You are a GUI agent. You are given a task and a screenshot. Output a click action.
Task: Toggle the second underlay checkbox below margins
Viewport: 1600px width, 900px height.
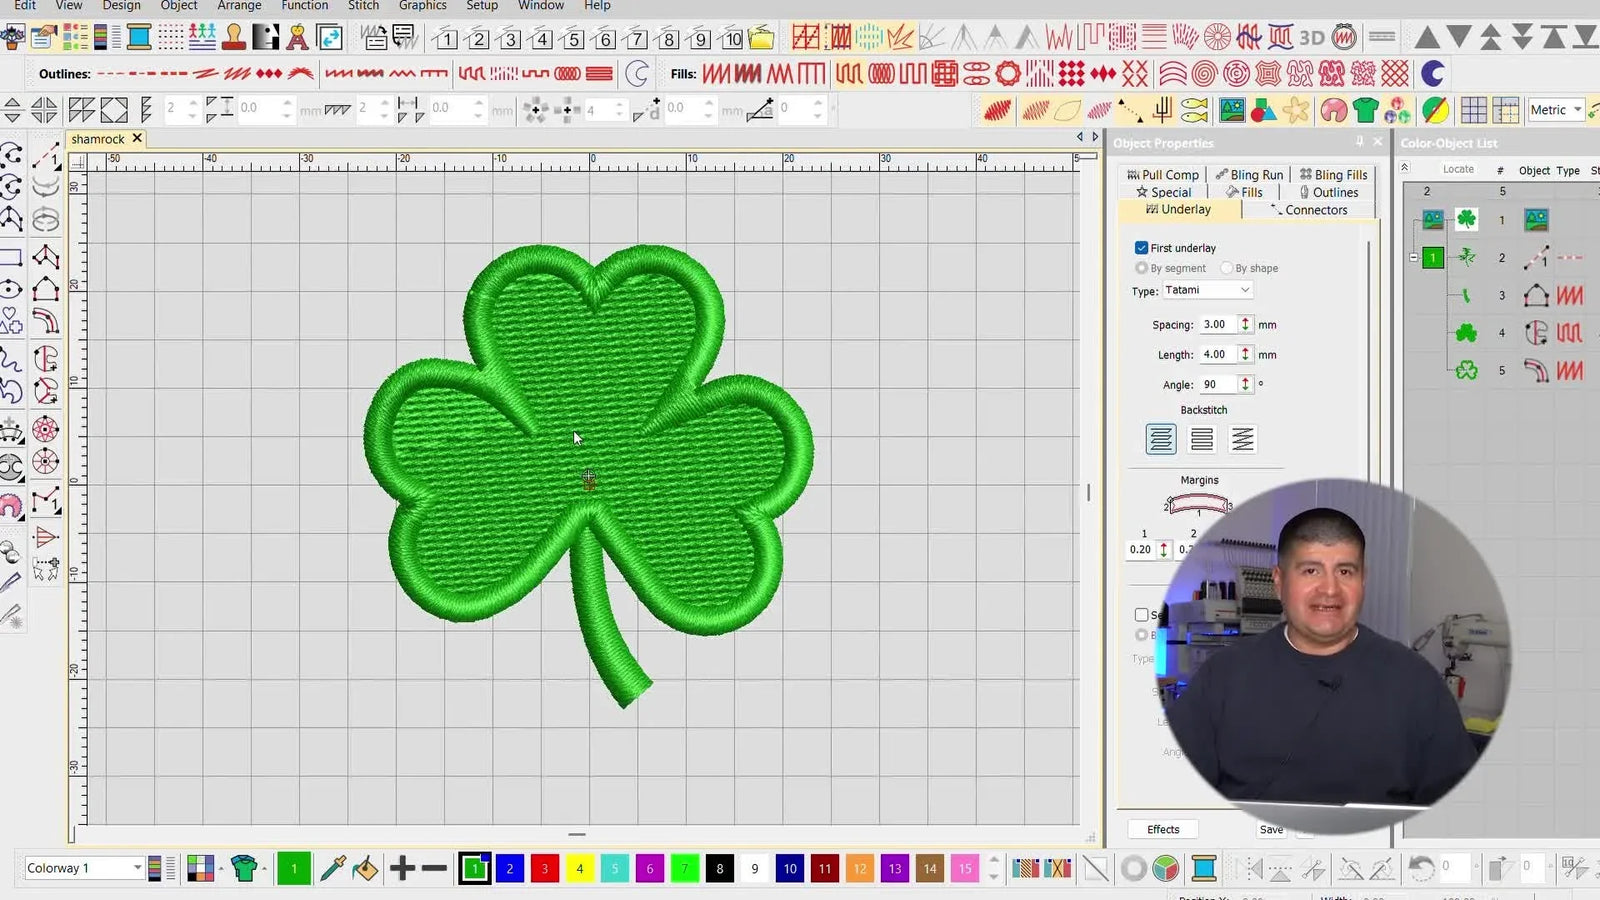click(x=1141, y=615)
